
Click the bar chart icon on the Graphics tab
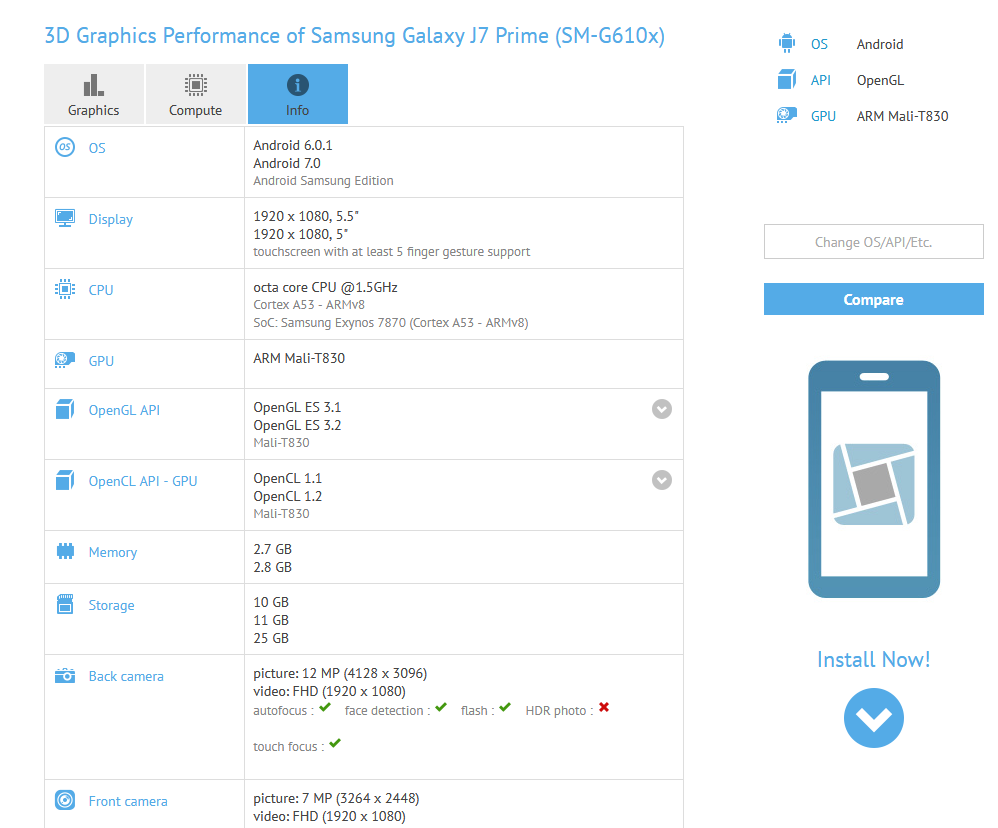(94, 85)
